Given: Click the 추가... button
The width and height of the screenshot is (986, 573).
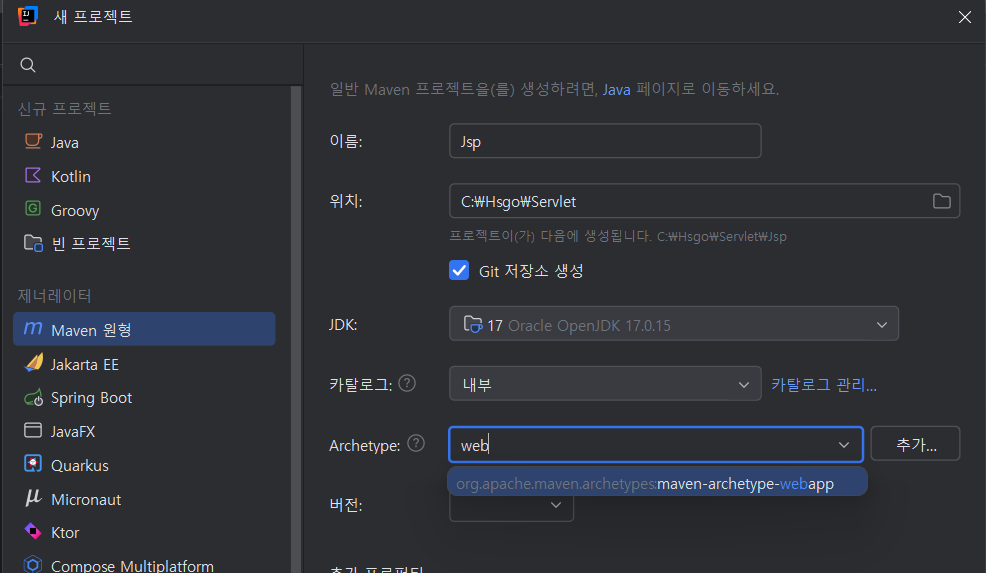Looking at the screenshot, I should point(915,444).
